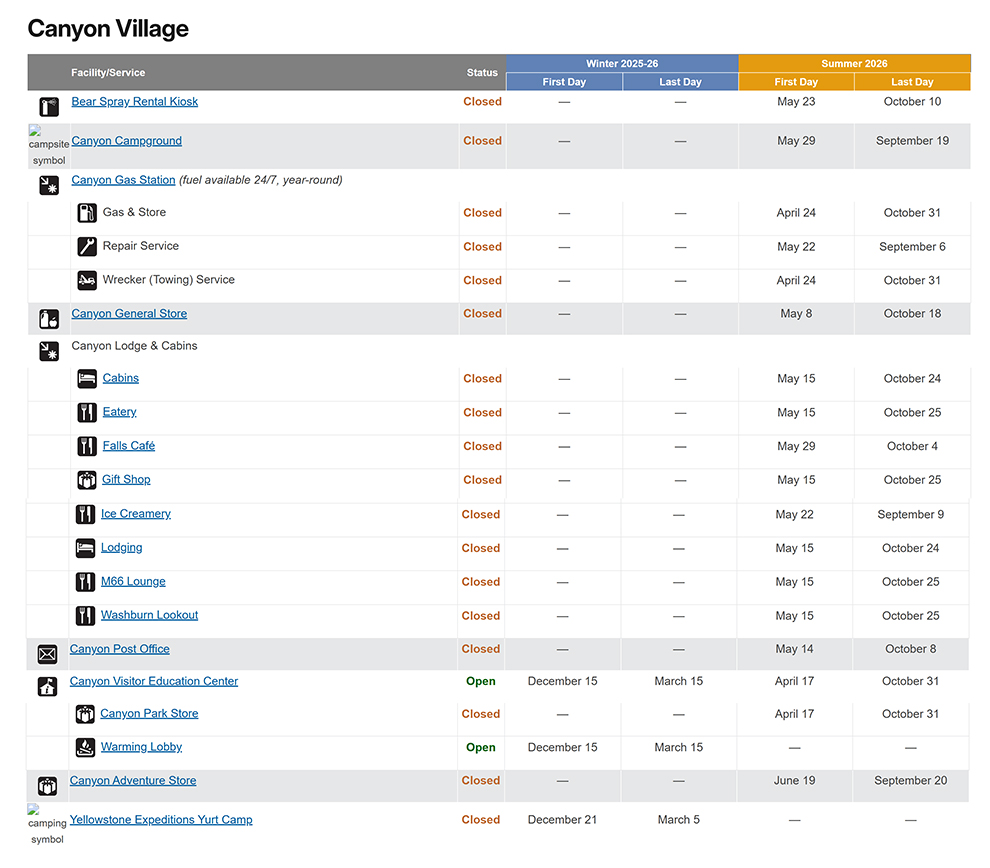
Task: Open the Yellowstone Expeditions Yurt Camp link
Action: pyautogui.click(x=161, y=820)
